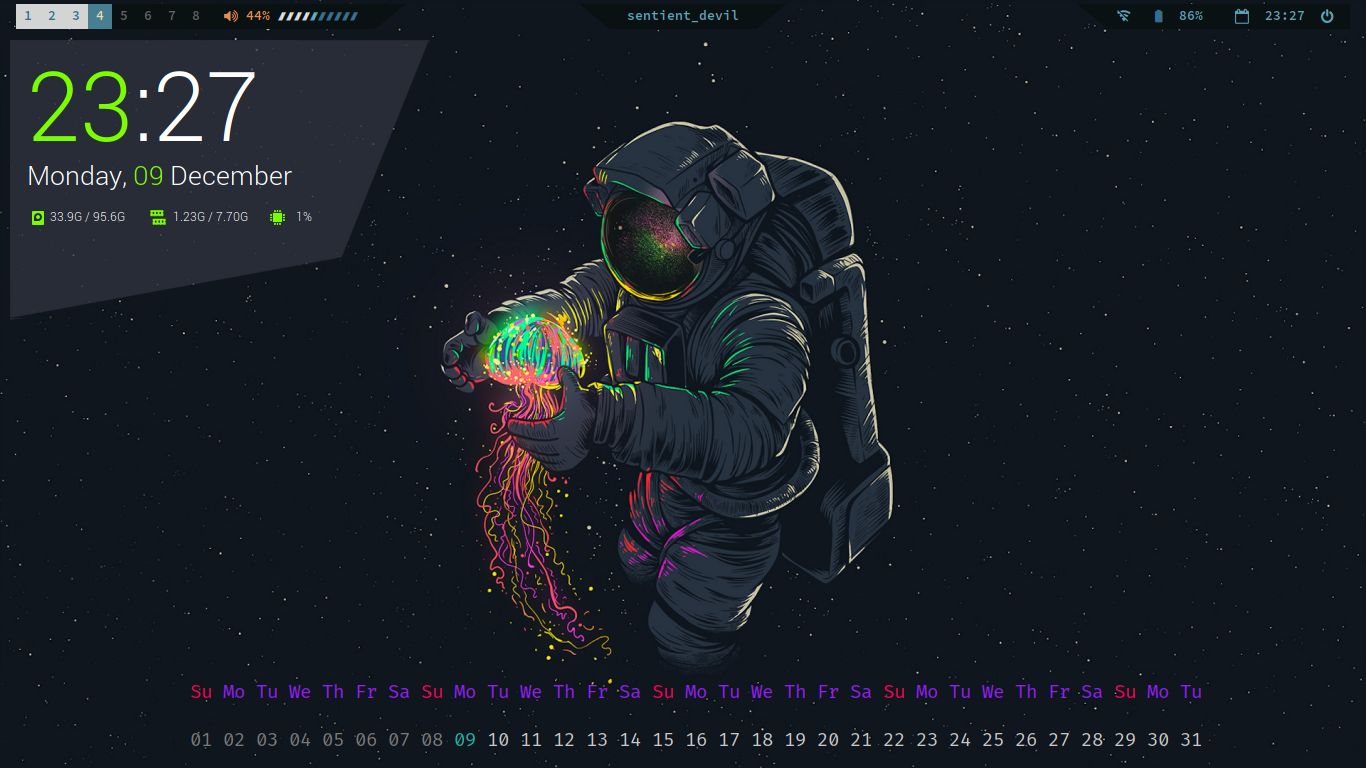Screen dimensions: 1366x768
Task: Click the large green-white widget clock
Action: (x=143, y=107)
